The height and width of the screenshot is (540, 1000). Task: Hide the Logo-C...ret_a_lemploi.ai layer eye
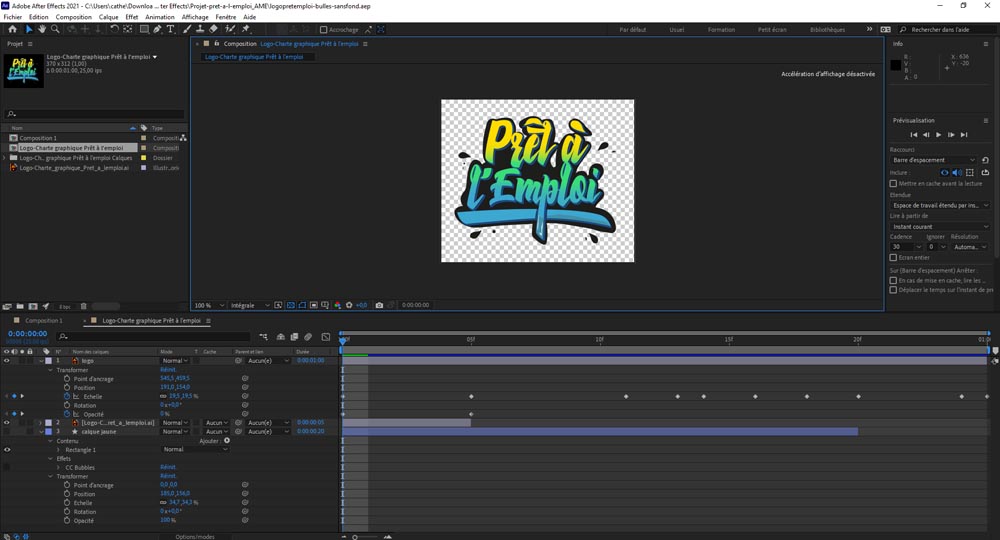tap(7, 423)
